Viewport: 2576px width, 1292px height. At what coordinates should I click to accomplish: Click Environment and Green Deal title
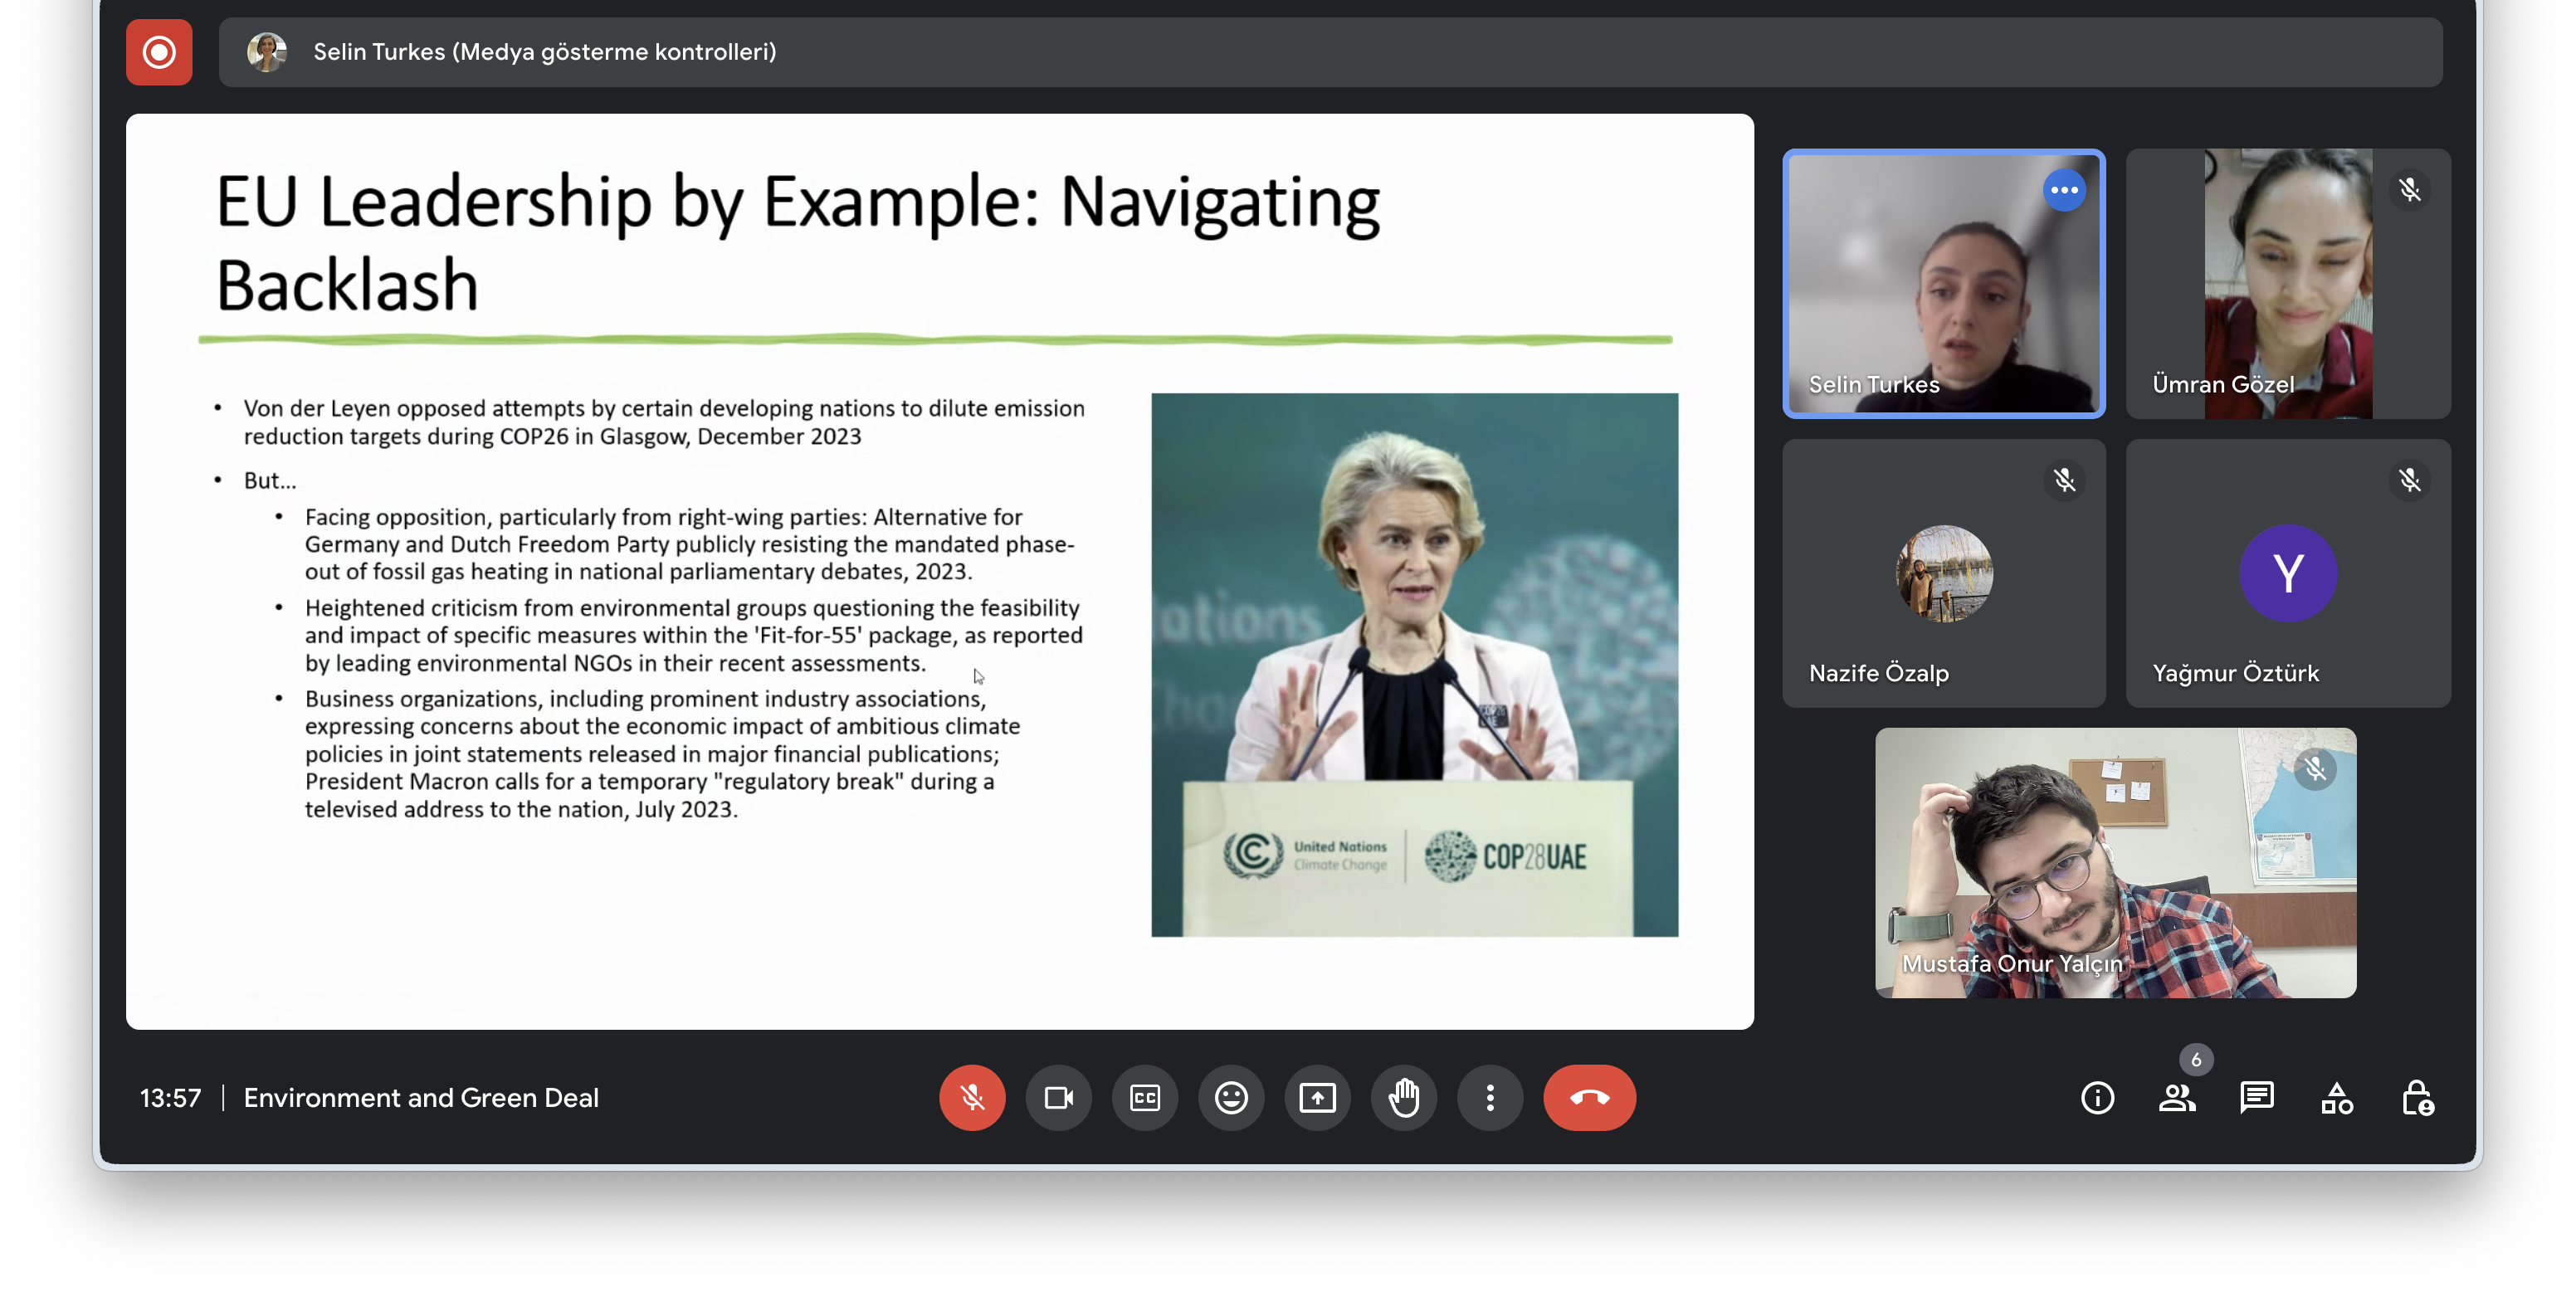coord(421,1098)
